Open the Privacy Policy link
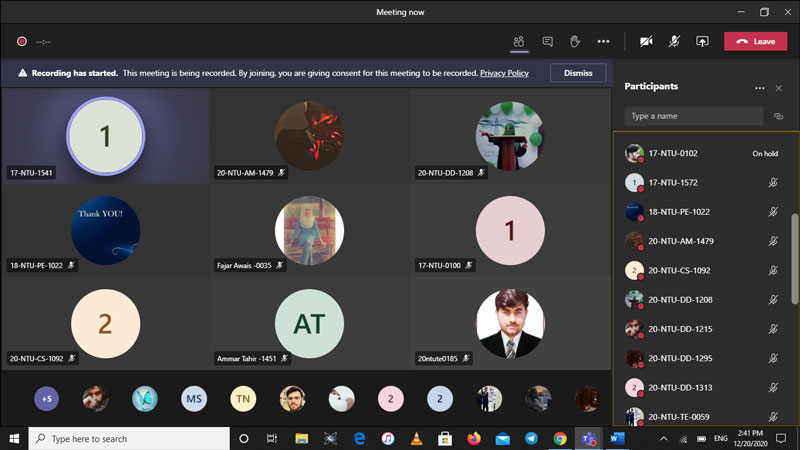 504,73
